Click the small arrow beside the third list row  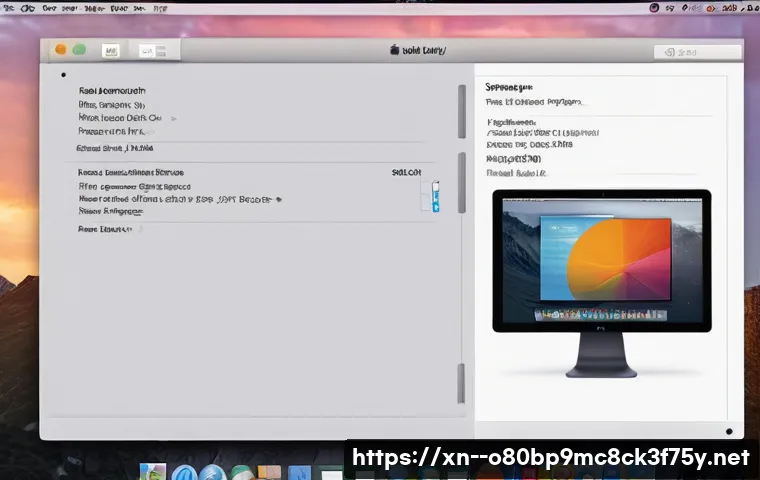pos(174,118)
